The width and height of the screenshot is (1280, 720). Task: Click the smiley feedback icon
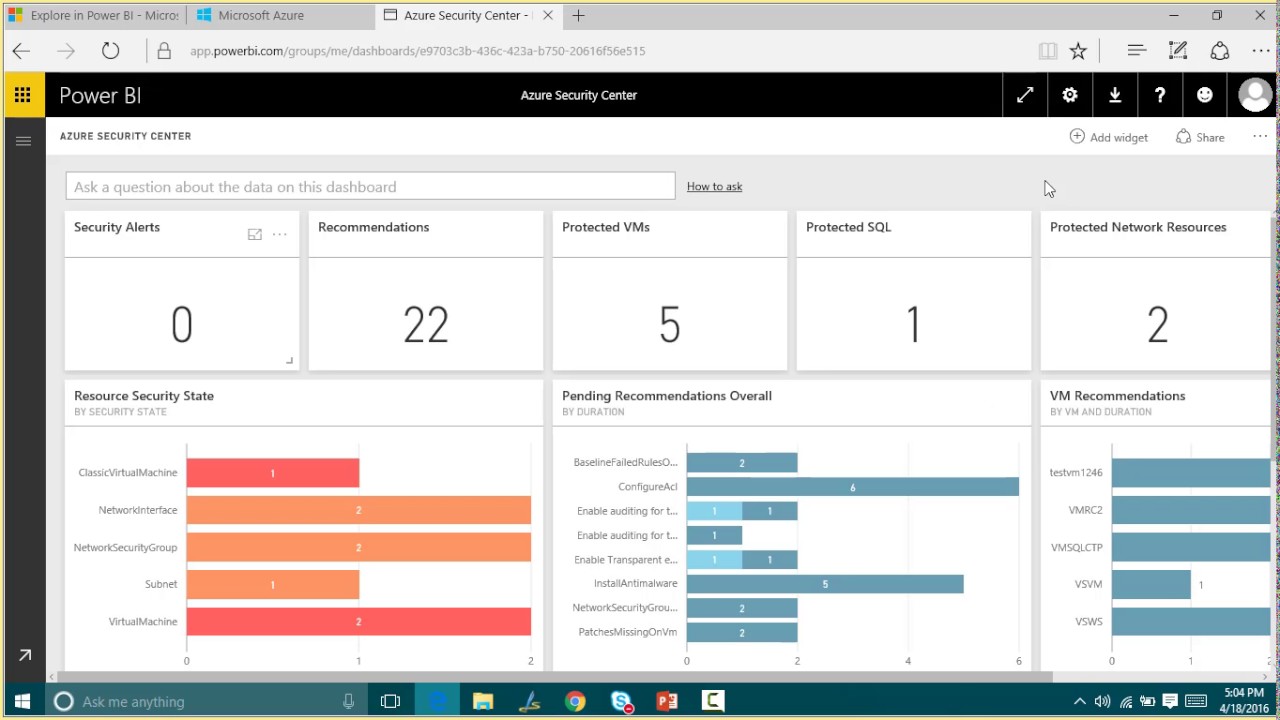coord(1205,95)
